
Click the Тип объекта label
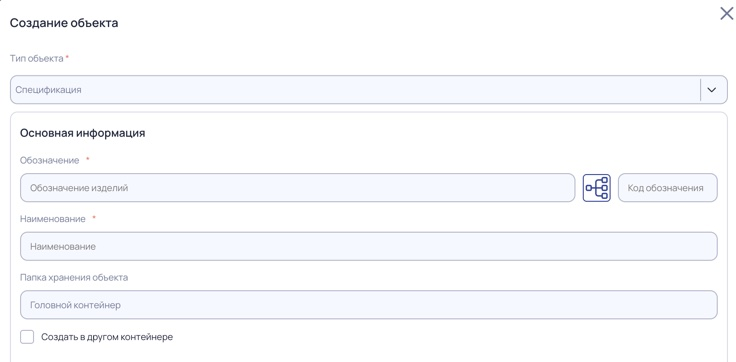[x=37, y=59]
